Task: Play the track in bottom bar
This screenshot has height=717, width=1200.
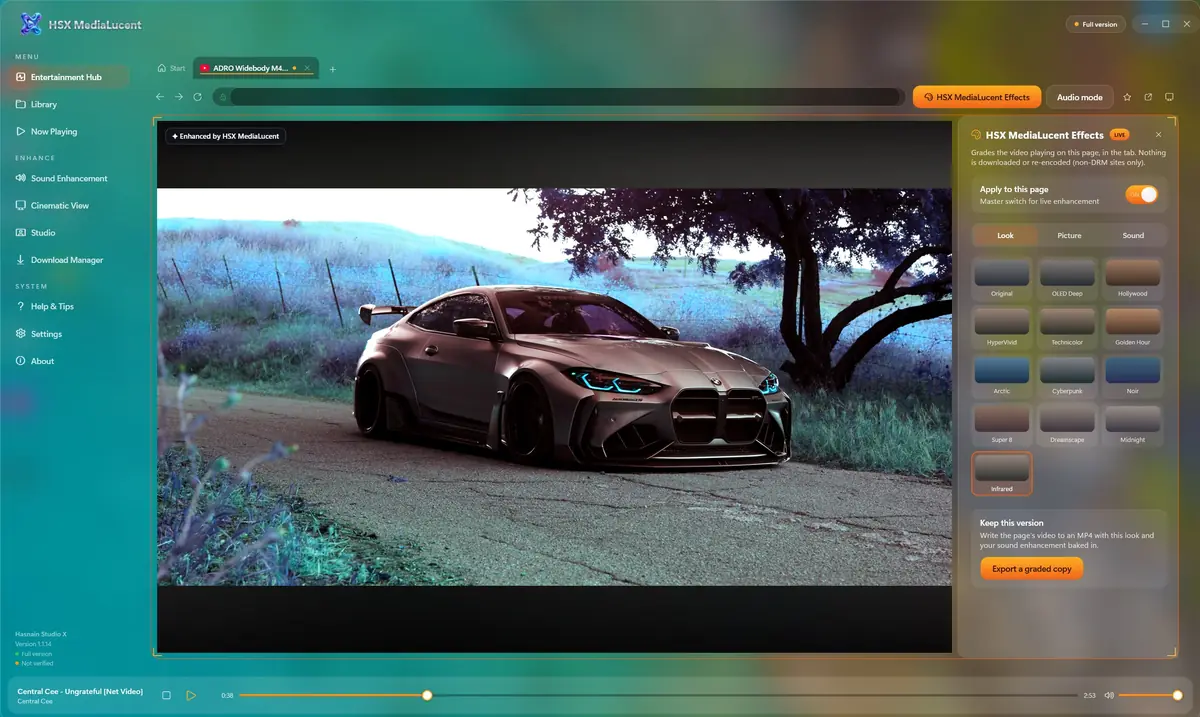Action: pos(191,695)
